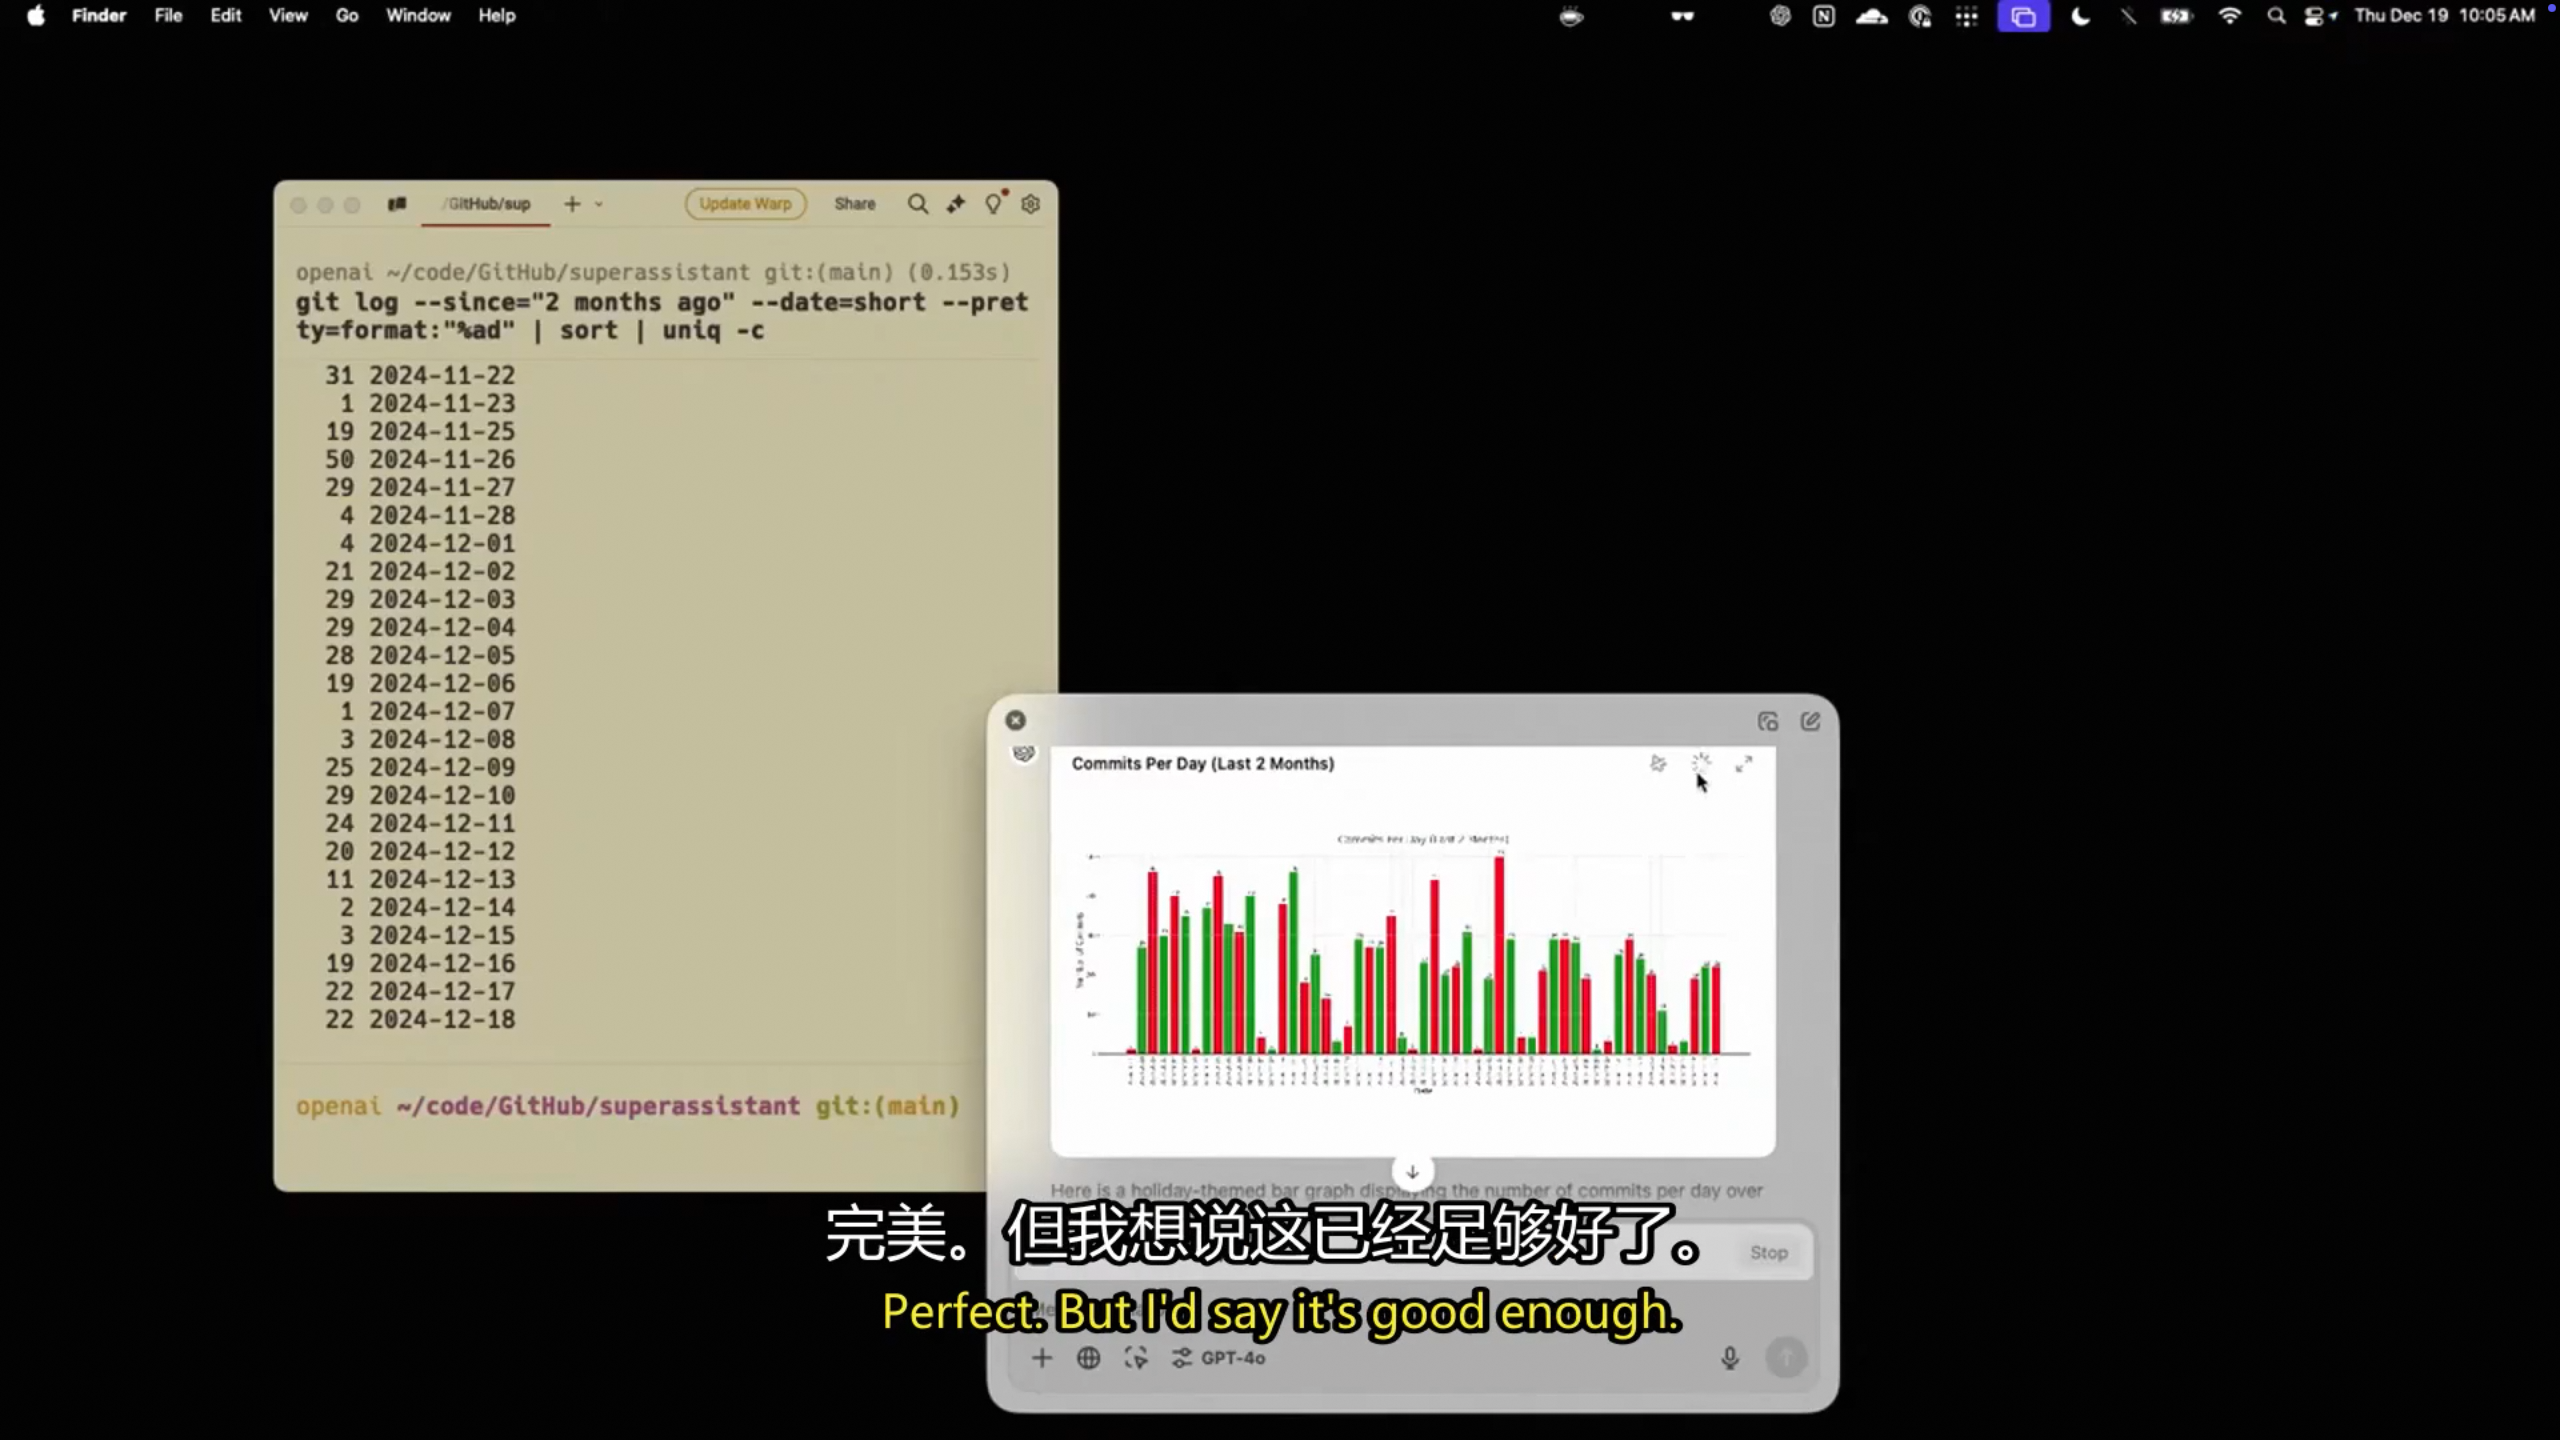Select the GitHub/sup terminal tab

[487, 204]
